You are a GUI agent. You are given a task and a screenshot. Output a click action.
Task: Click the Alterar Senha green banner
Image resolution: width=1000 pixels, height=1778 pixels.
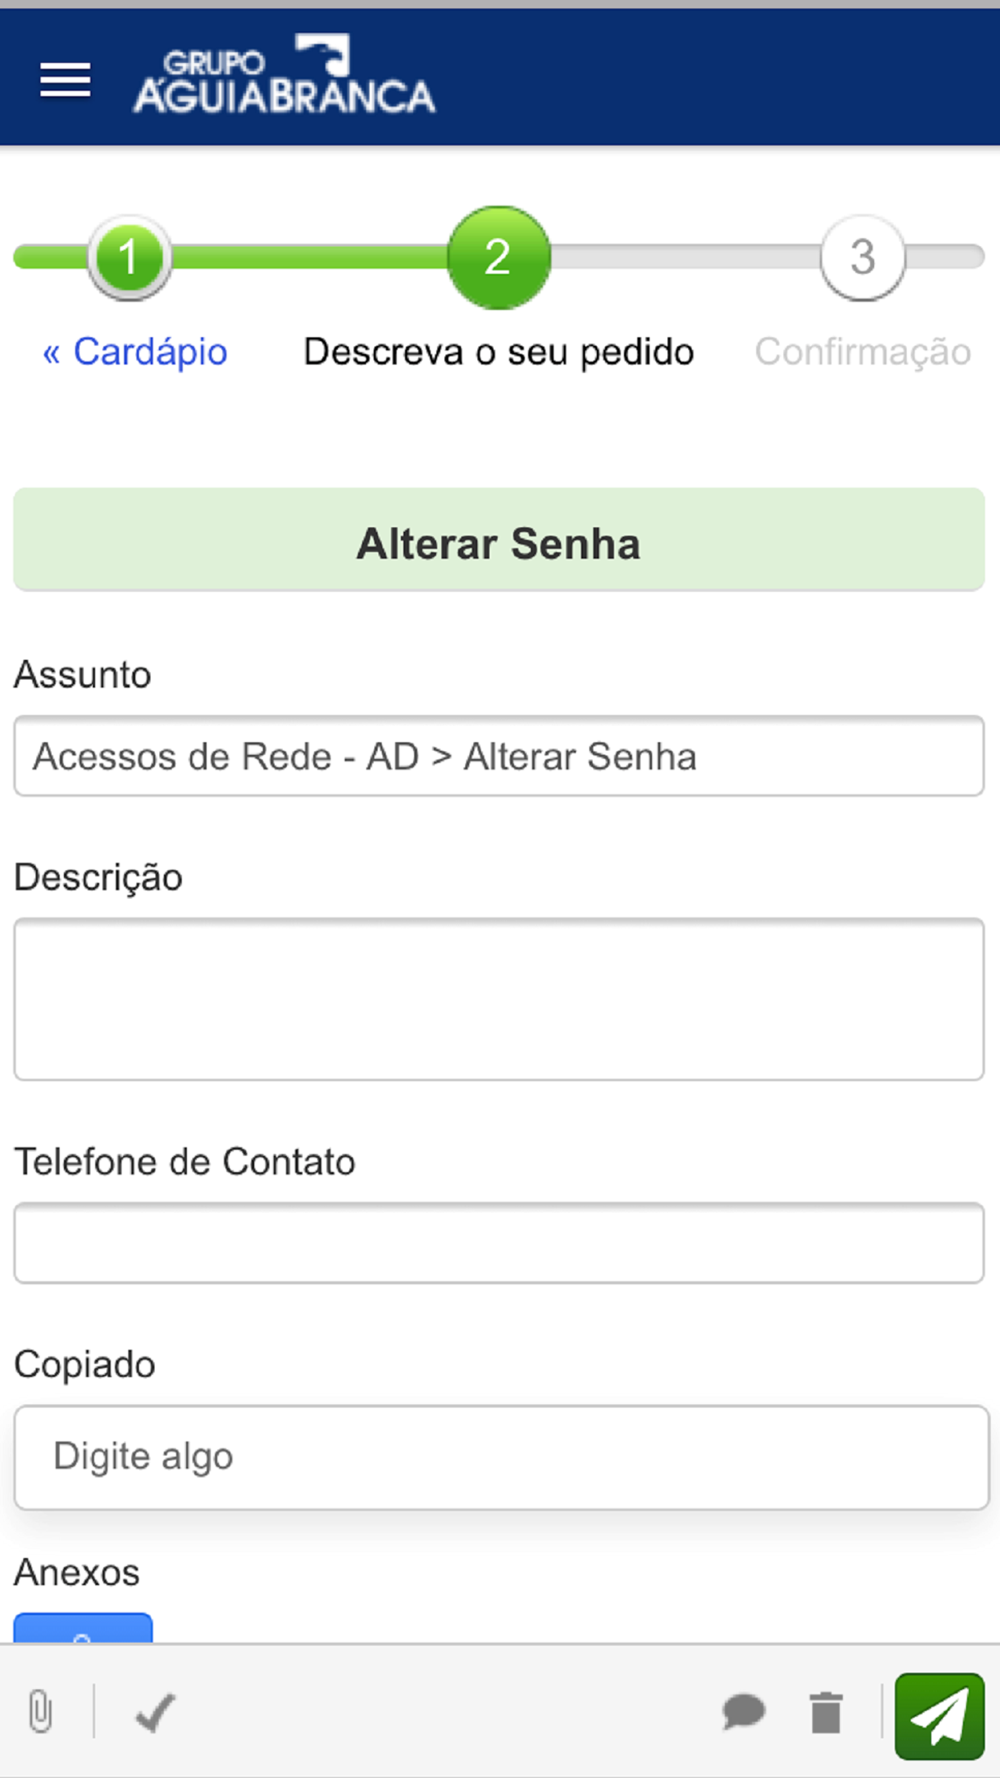(x=499, y=540)
